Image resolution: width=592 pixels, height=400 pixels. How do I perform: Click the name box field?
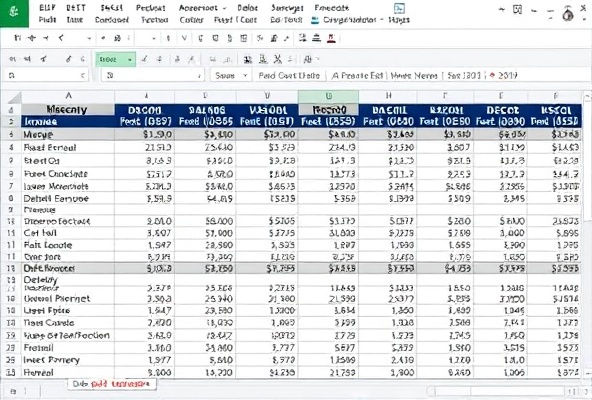coord(46,76)
